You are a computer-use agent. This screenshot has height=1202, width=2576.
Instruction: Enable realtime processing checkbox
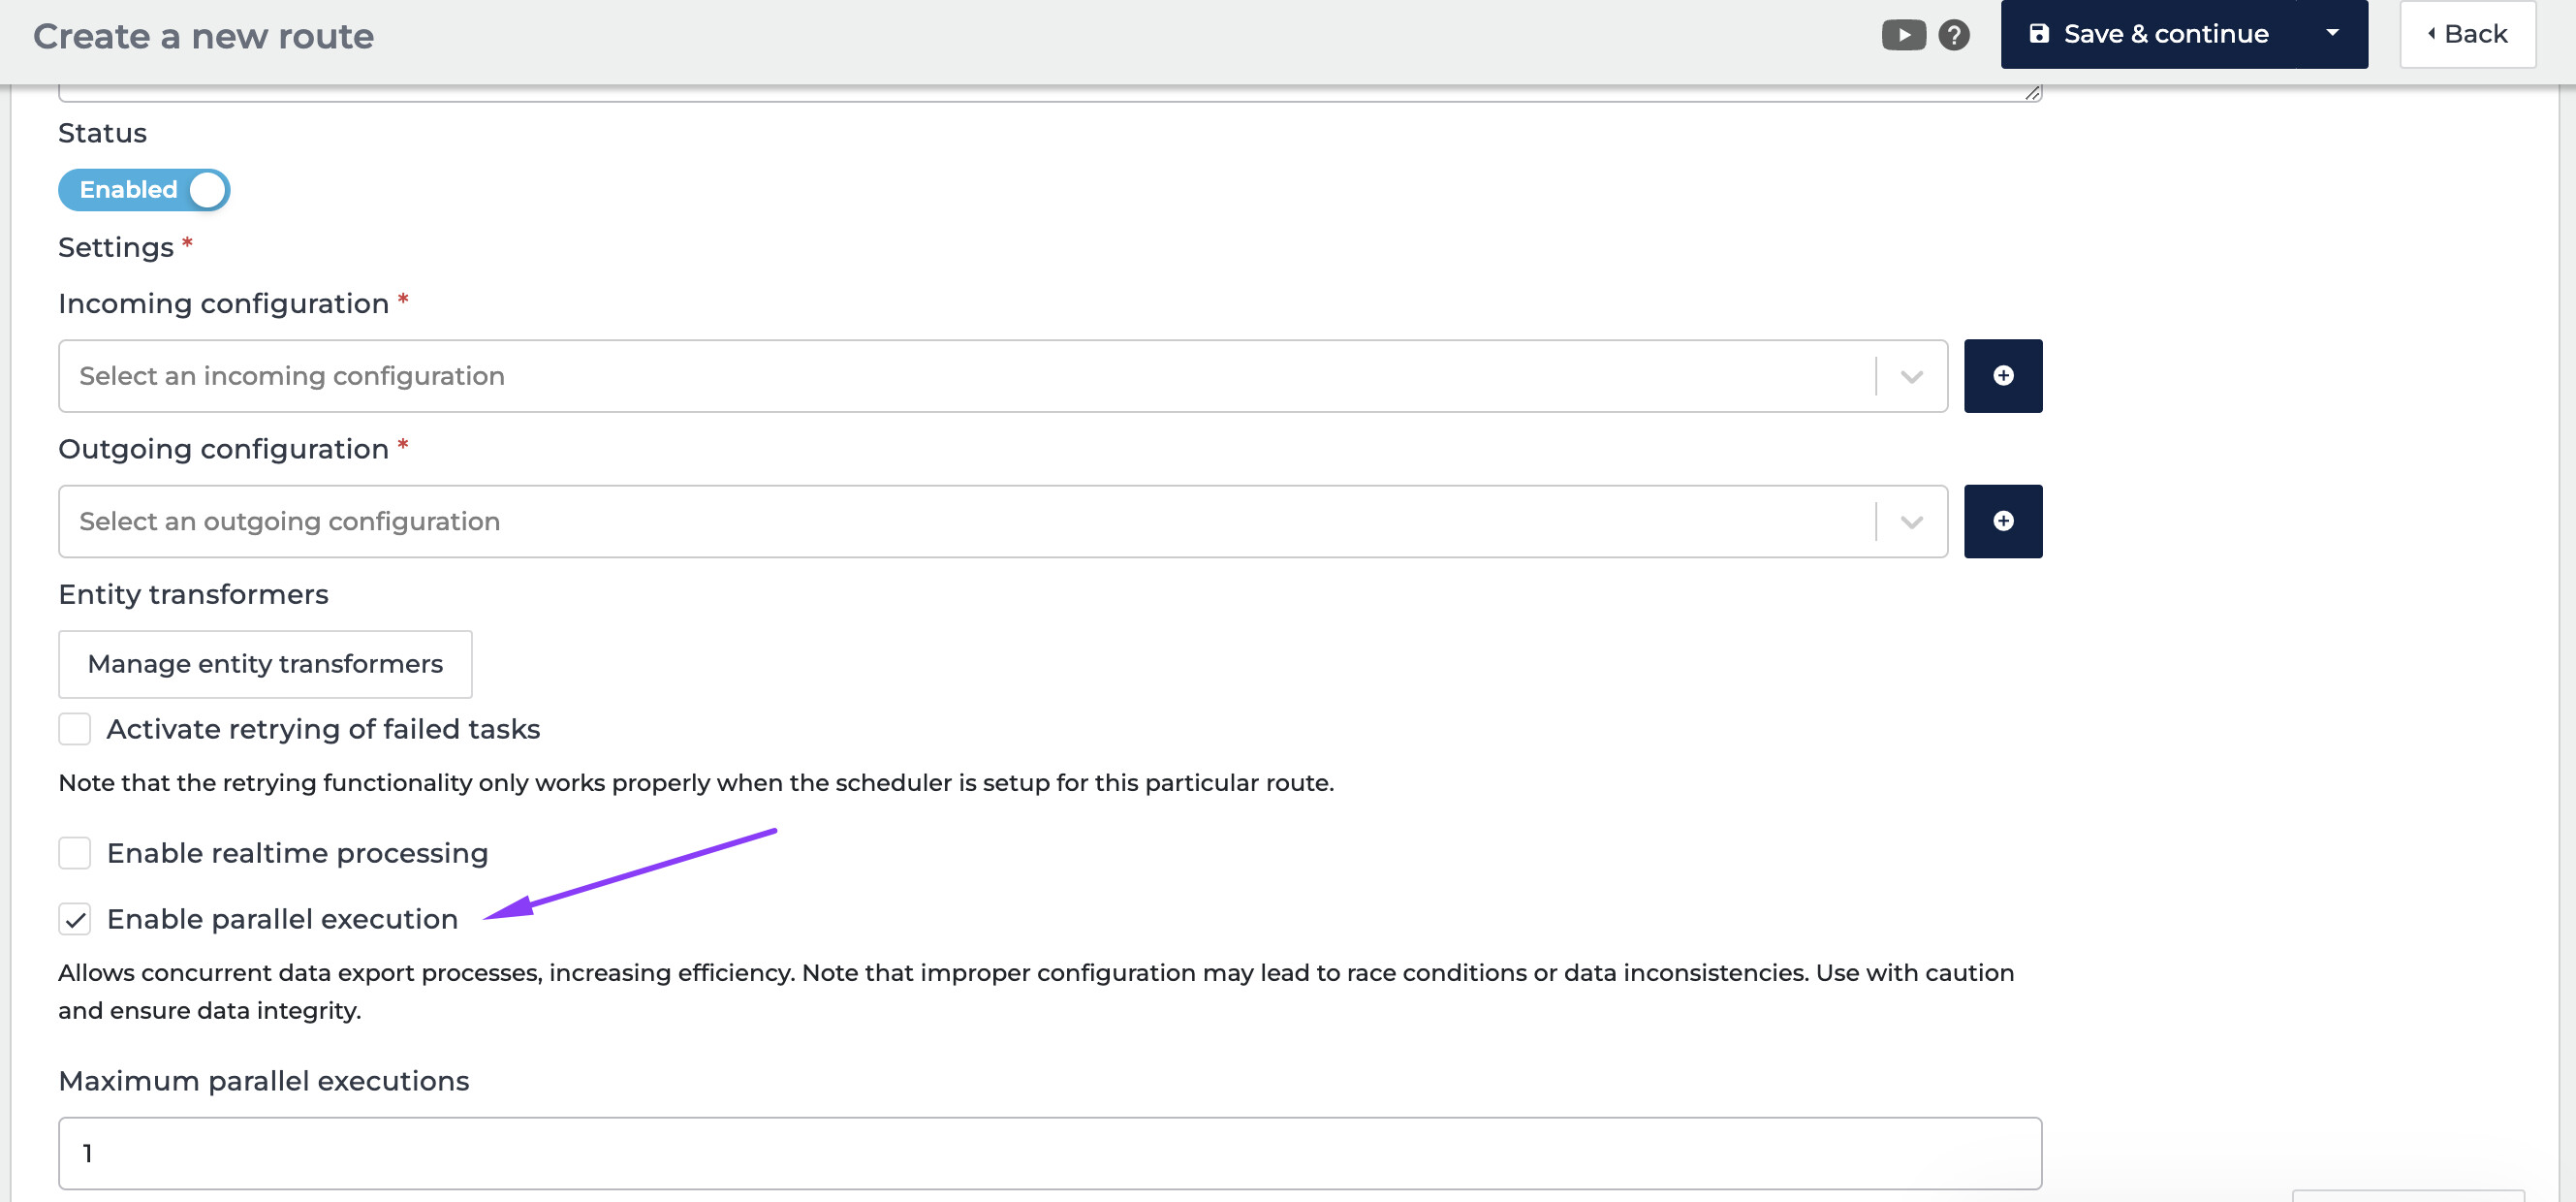[x=75, y=853]
